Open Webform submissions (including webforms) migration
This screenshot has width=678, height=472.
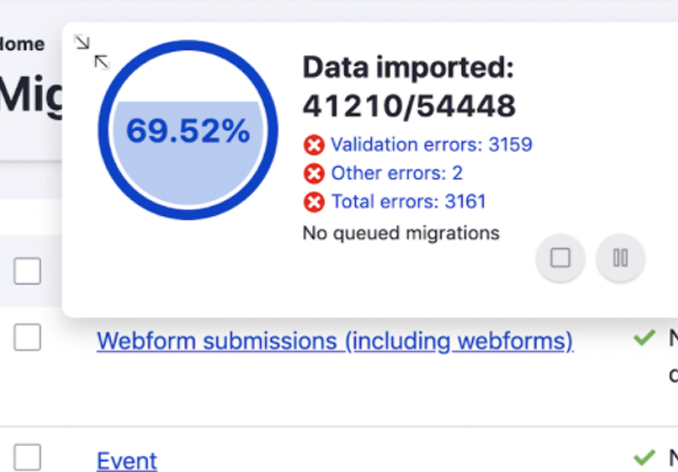(x=334, y=341)
